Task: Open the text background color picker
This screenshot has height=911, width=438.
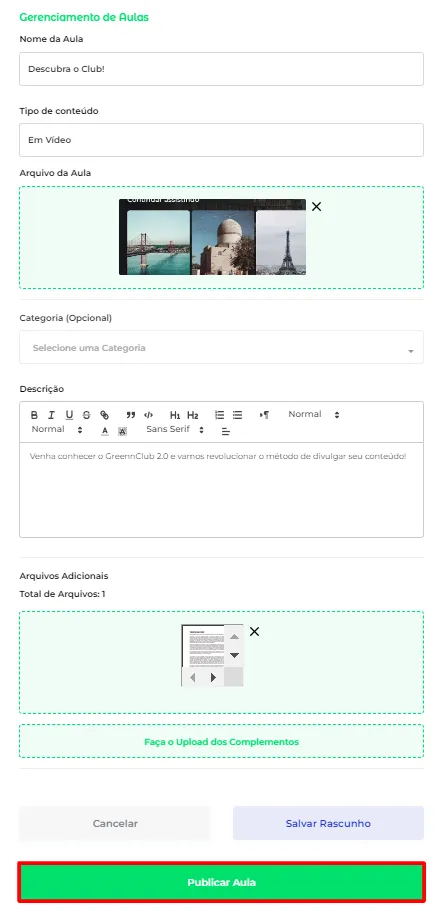Action: [x=122, y=431]
